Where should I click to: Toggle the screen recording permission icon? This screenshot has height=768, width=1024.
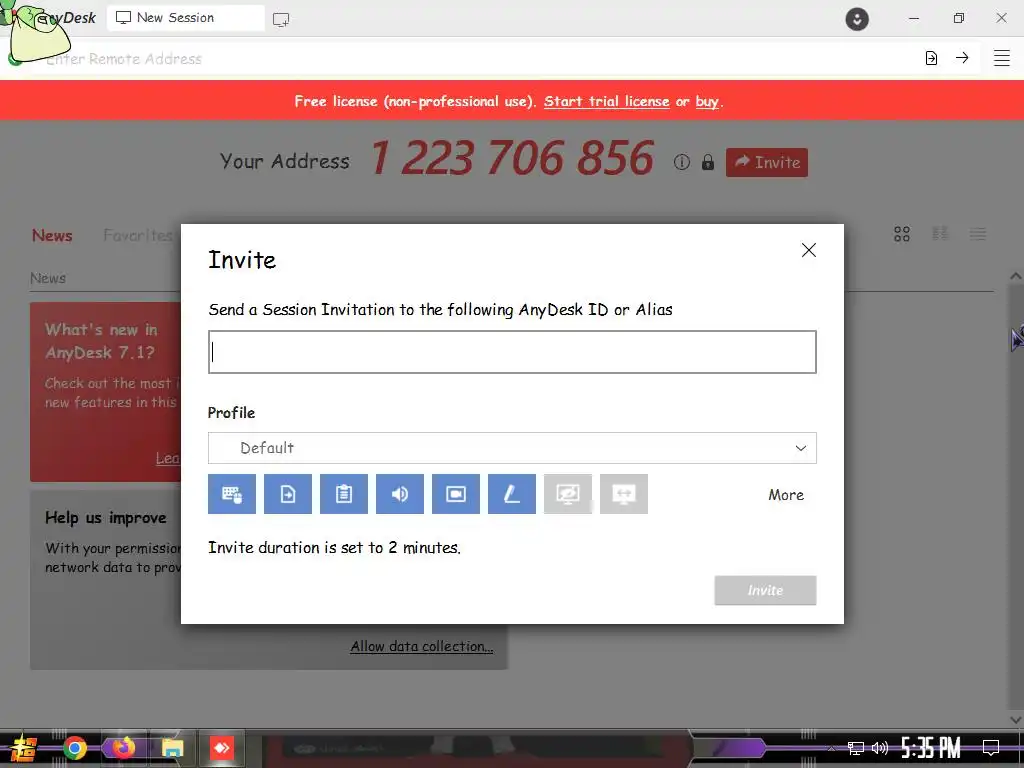point(456,494)
